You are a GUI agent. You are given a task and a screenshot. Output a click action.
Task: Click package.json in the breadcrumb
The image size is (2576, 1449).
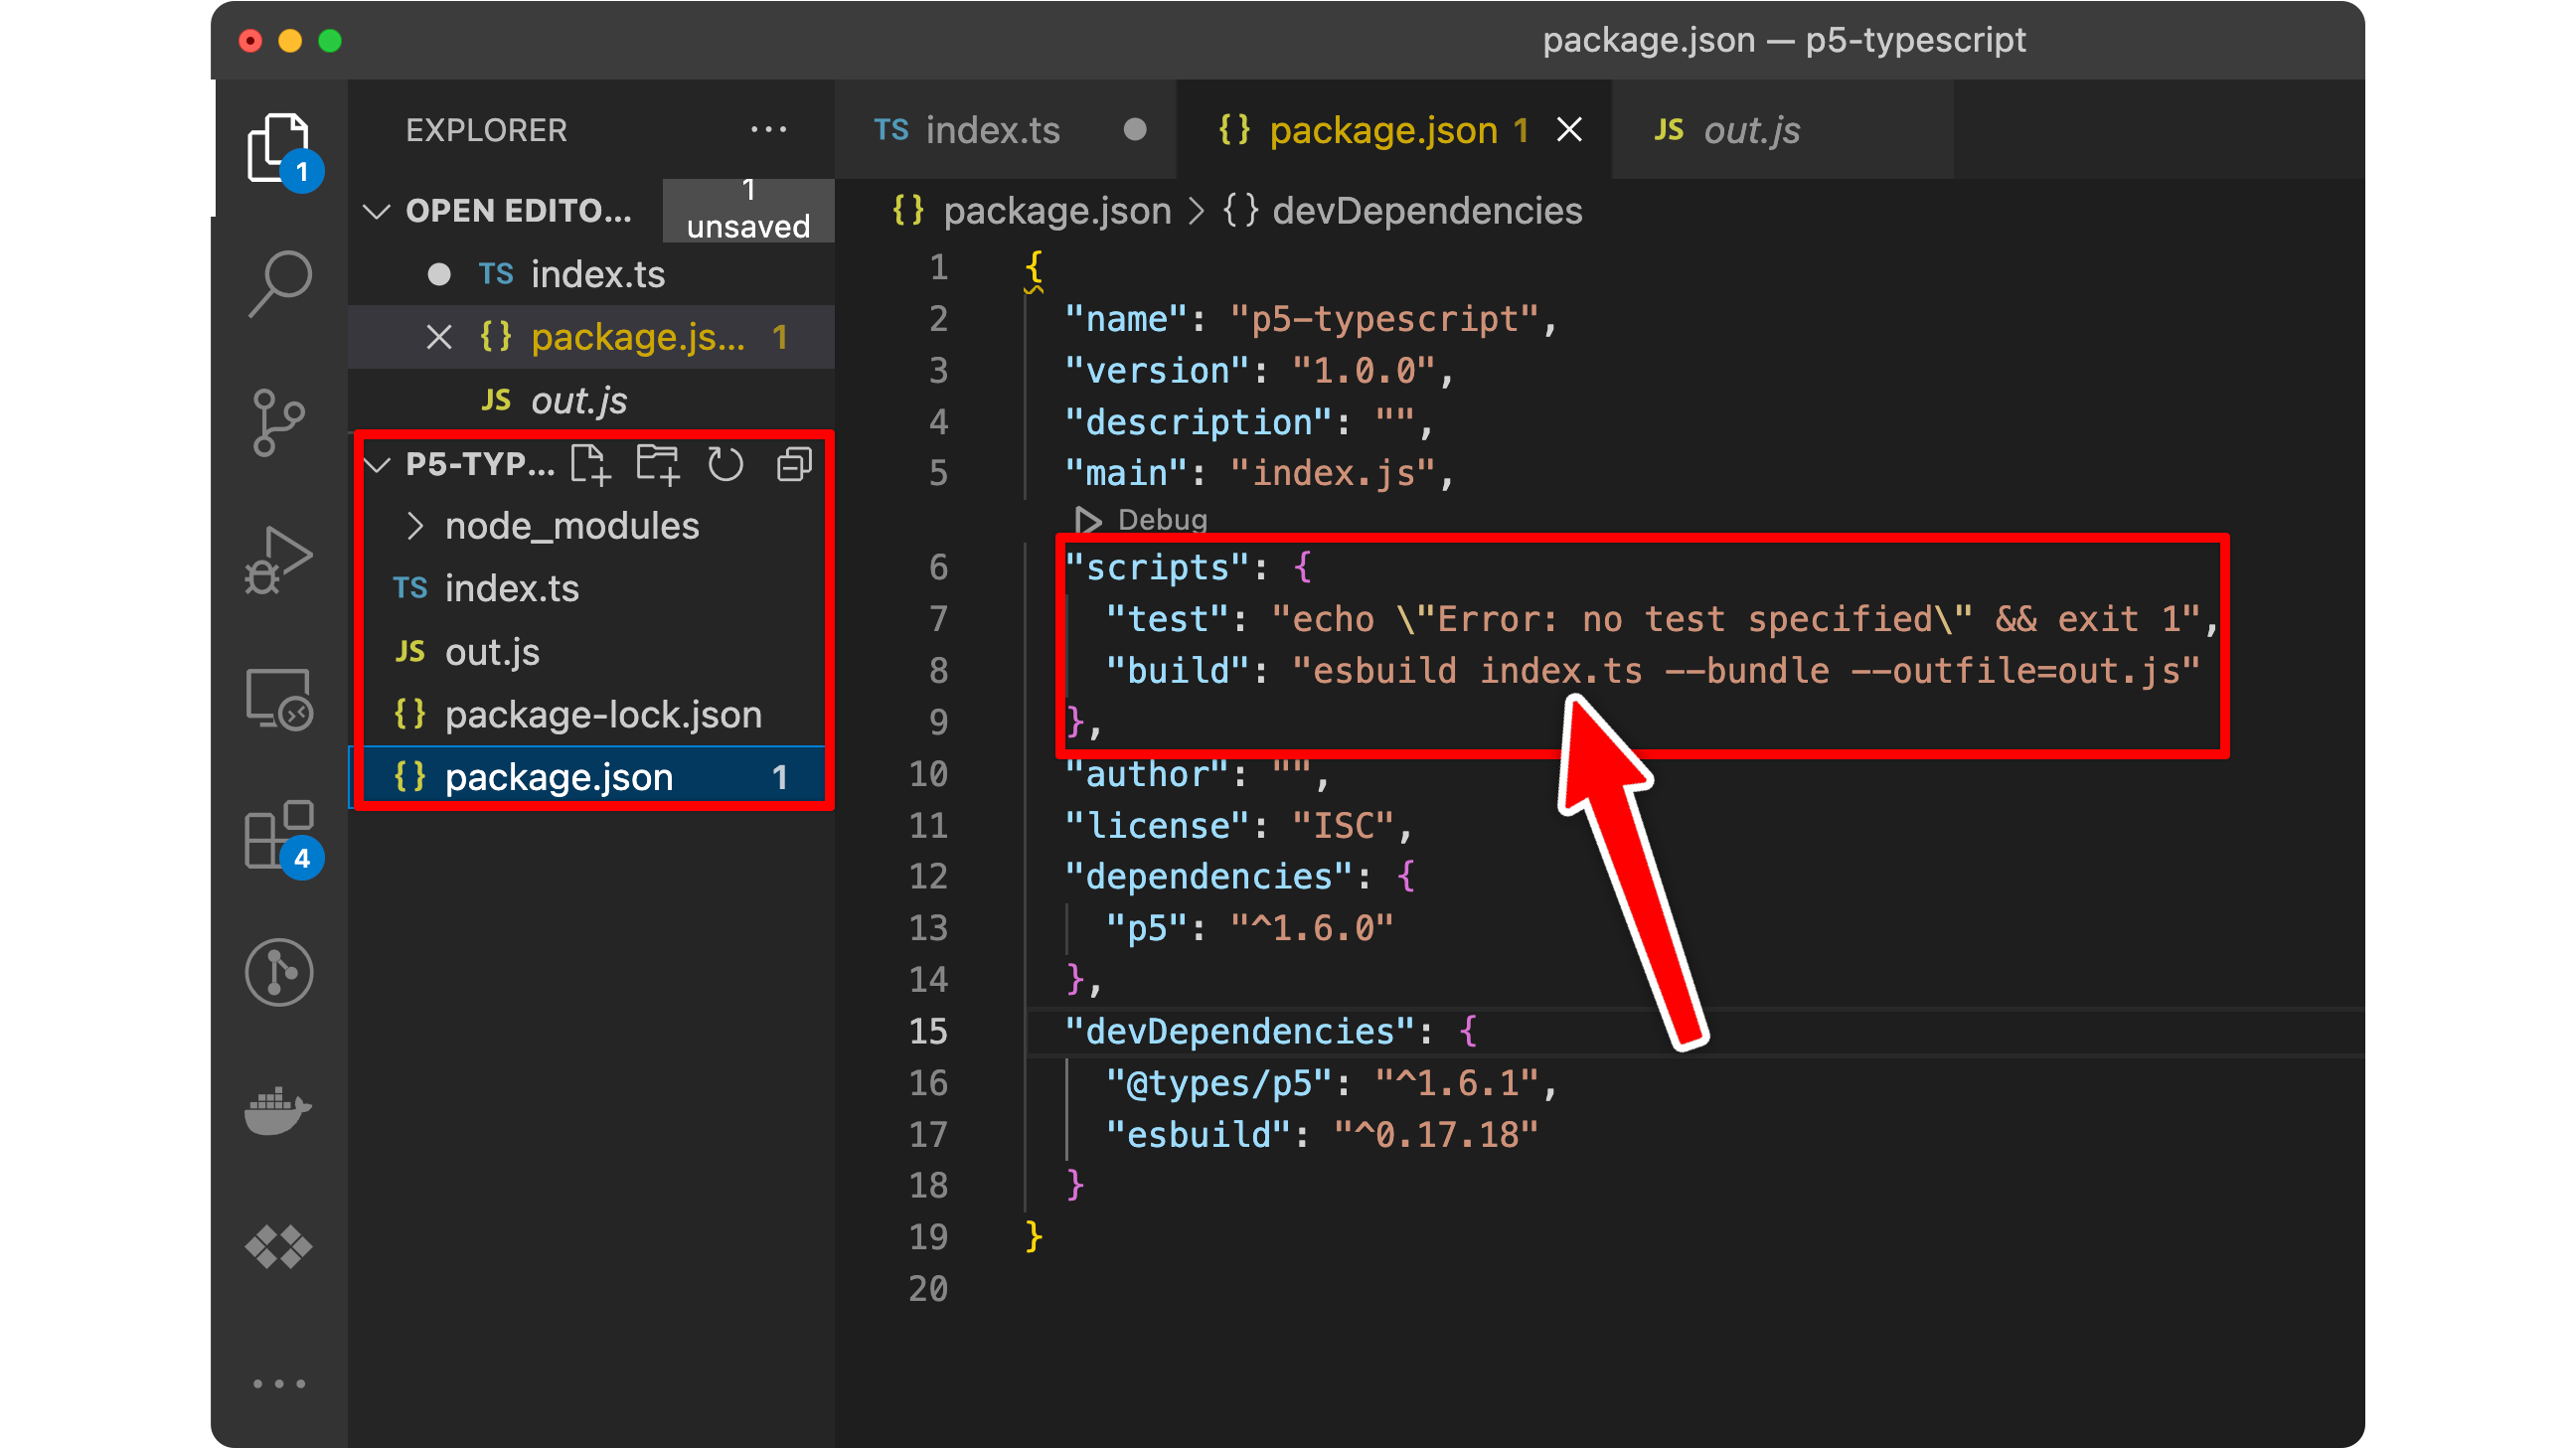[x=1057, y=211]
